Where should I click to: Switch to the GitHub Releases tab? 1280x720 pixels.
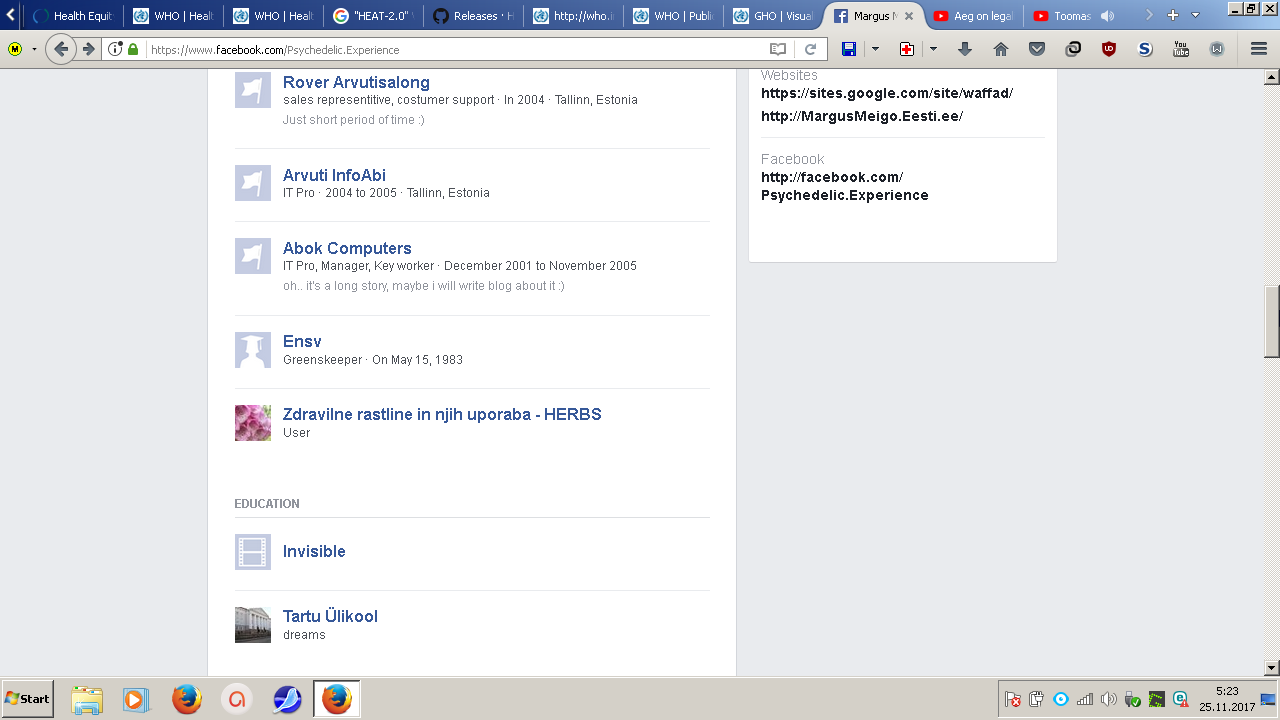(472, 16)
